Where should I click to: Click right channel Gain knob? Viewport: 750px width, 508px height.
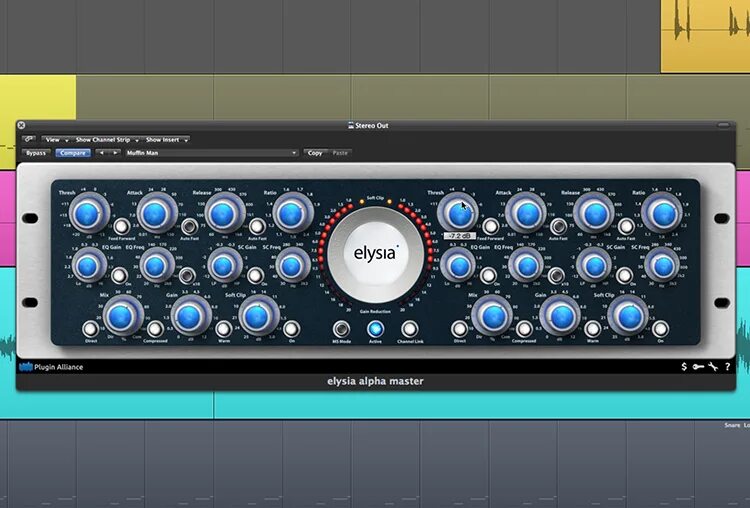click(561, 316)
